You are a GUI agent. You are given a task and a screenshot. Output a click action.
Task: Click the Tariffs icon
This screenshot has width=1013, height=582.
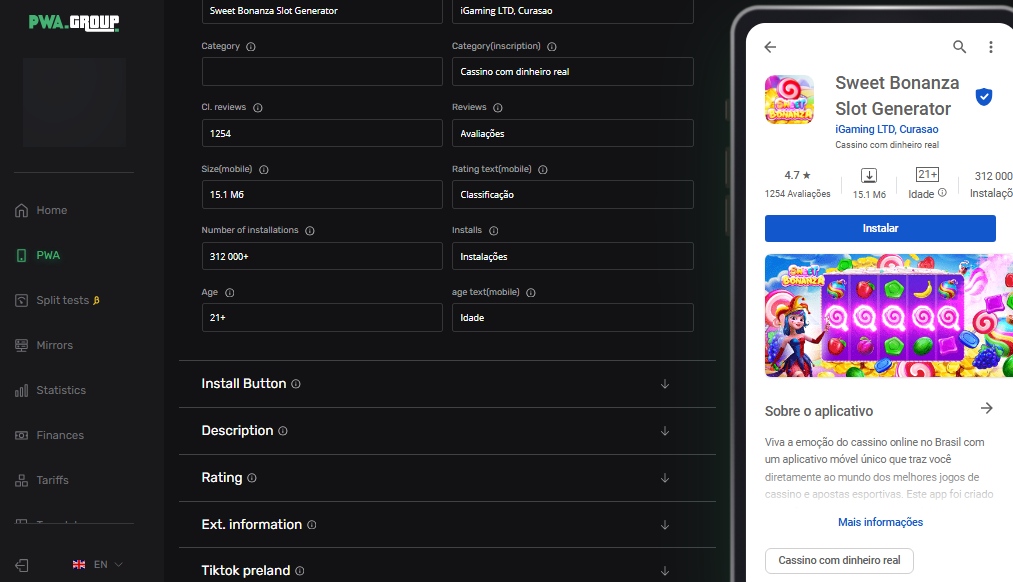click(x=21, y=480)
